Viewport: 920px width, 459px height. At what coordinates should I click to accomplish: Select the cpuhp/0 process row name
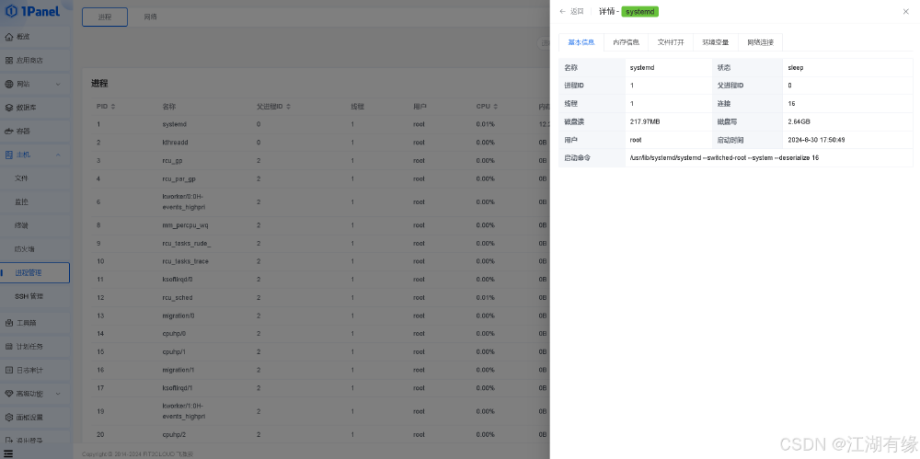(x=174, y=333)
